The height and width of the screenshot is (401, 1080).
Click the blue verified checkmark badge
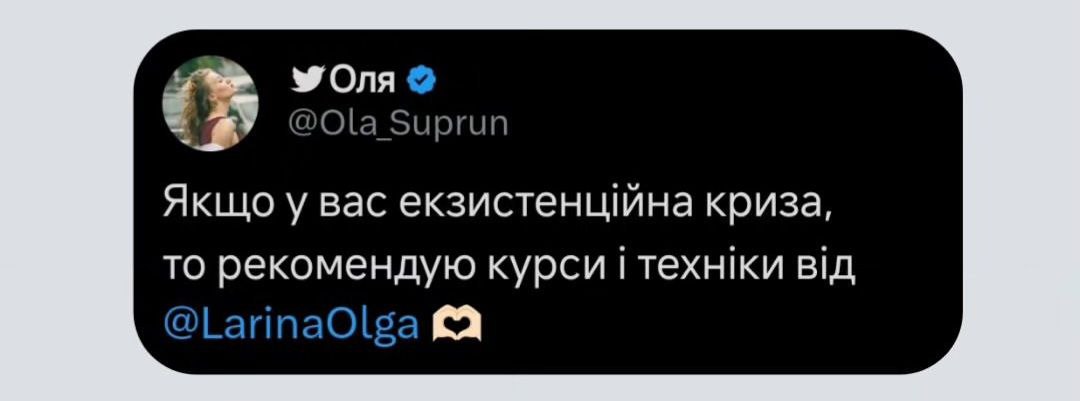click(422, 78)
